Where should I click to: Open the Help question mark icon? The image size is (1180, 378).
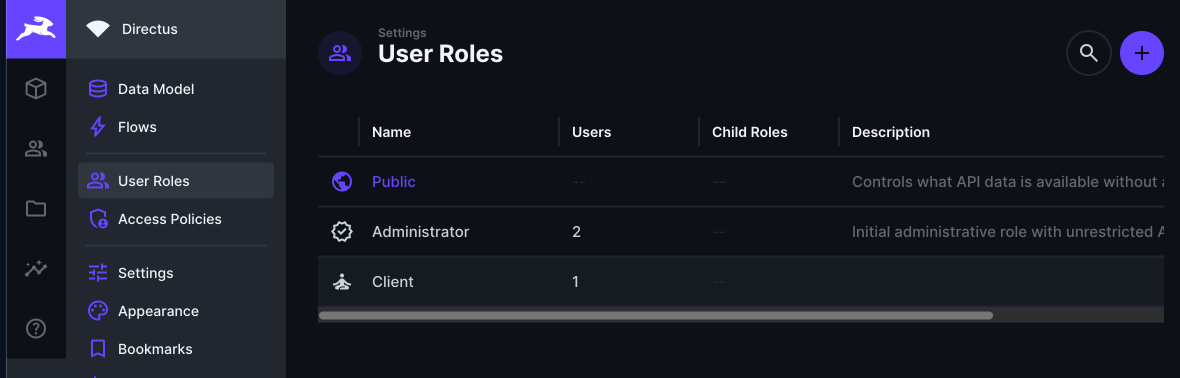35,328
